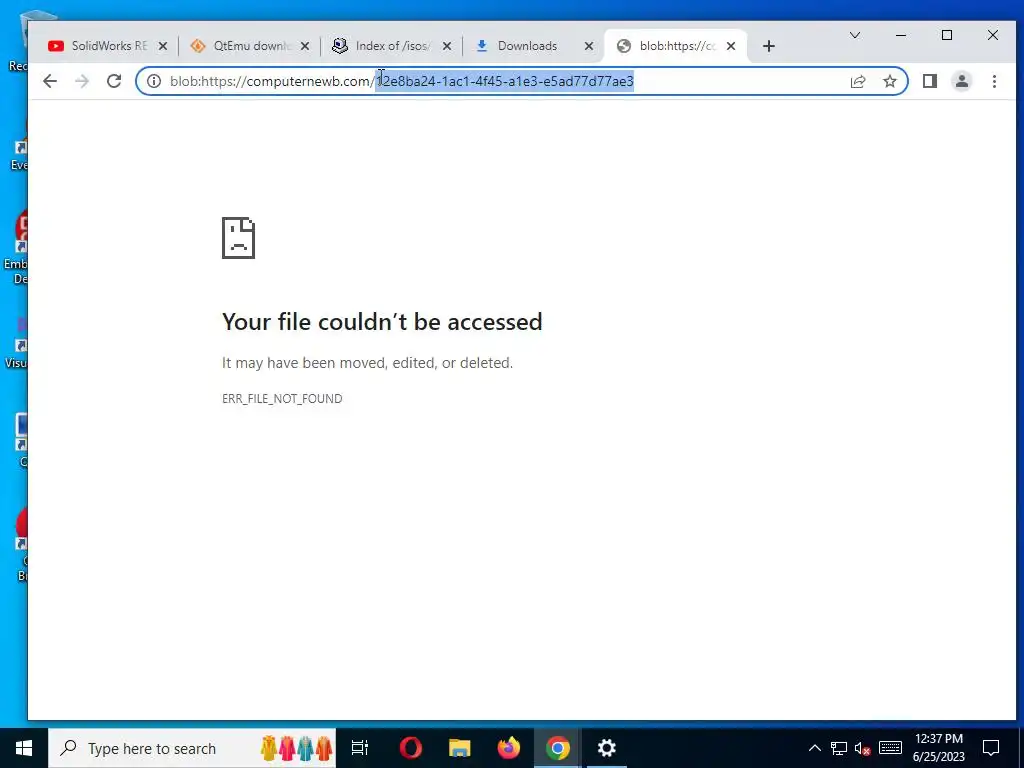Open the touch keyboard tray icon
Image resolution: width=1024 pixels, height=768 pixels.
[x=890, y=748]
